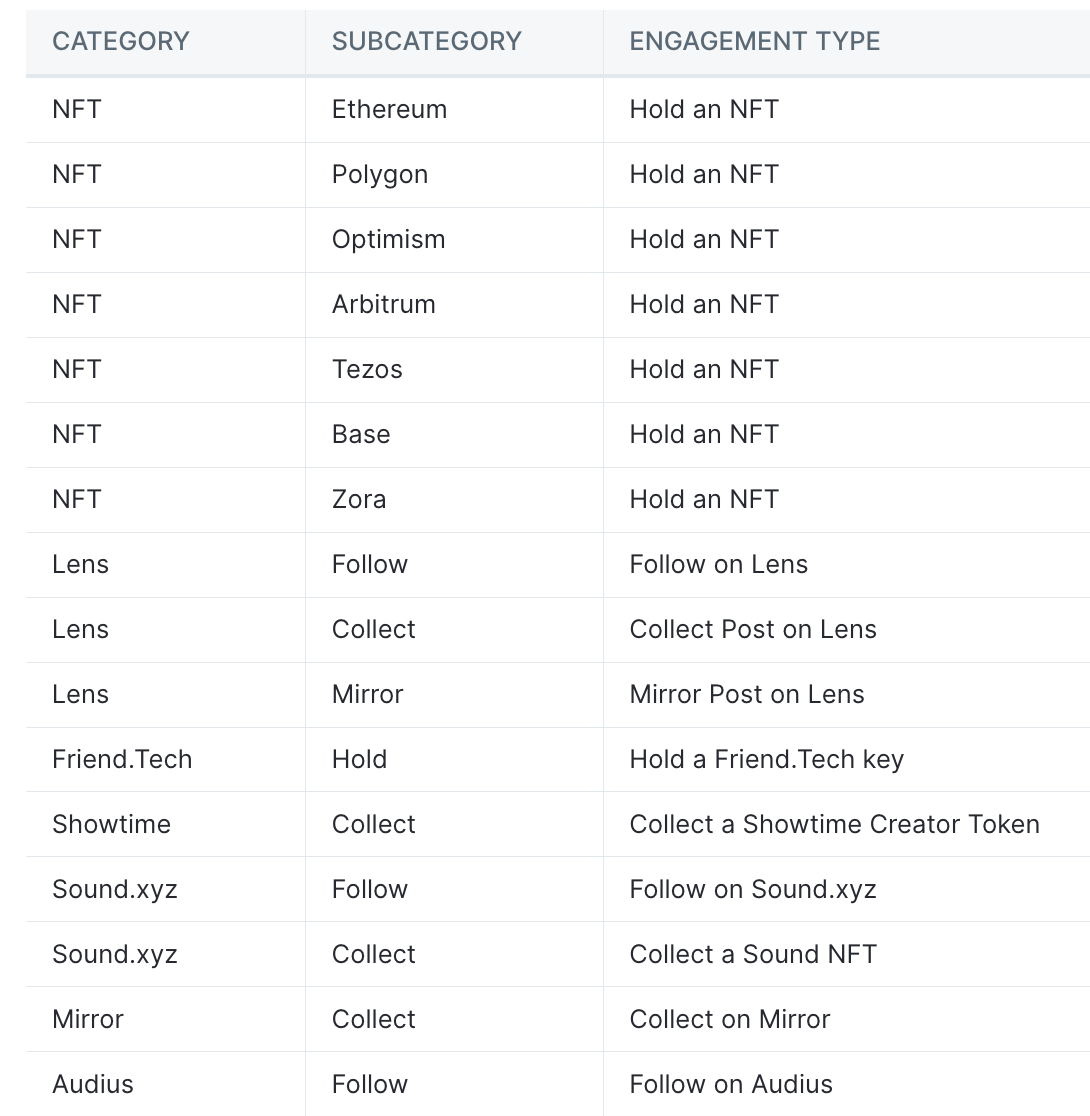Click "Hold an NFT" in the Tezos row
The image size is (1090, 1116).
[x=704, y=369]
